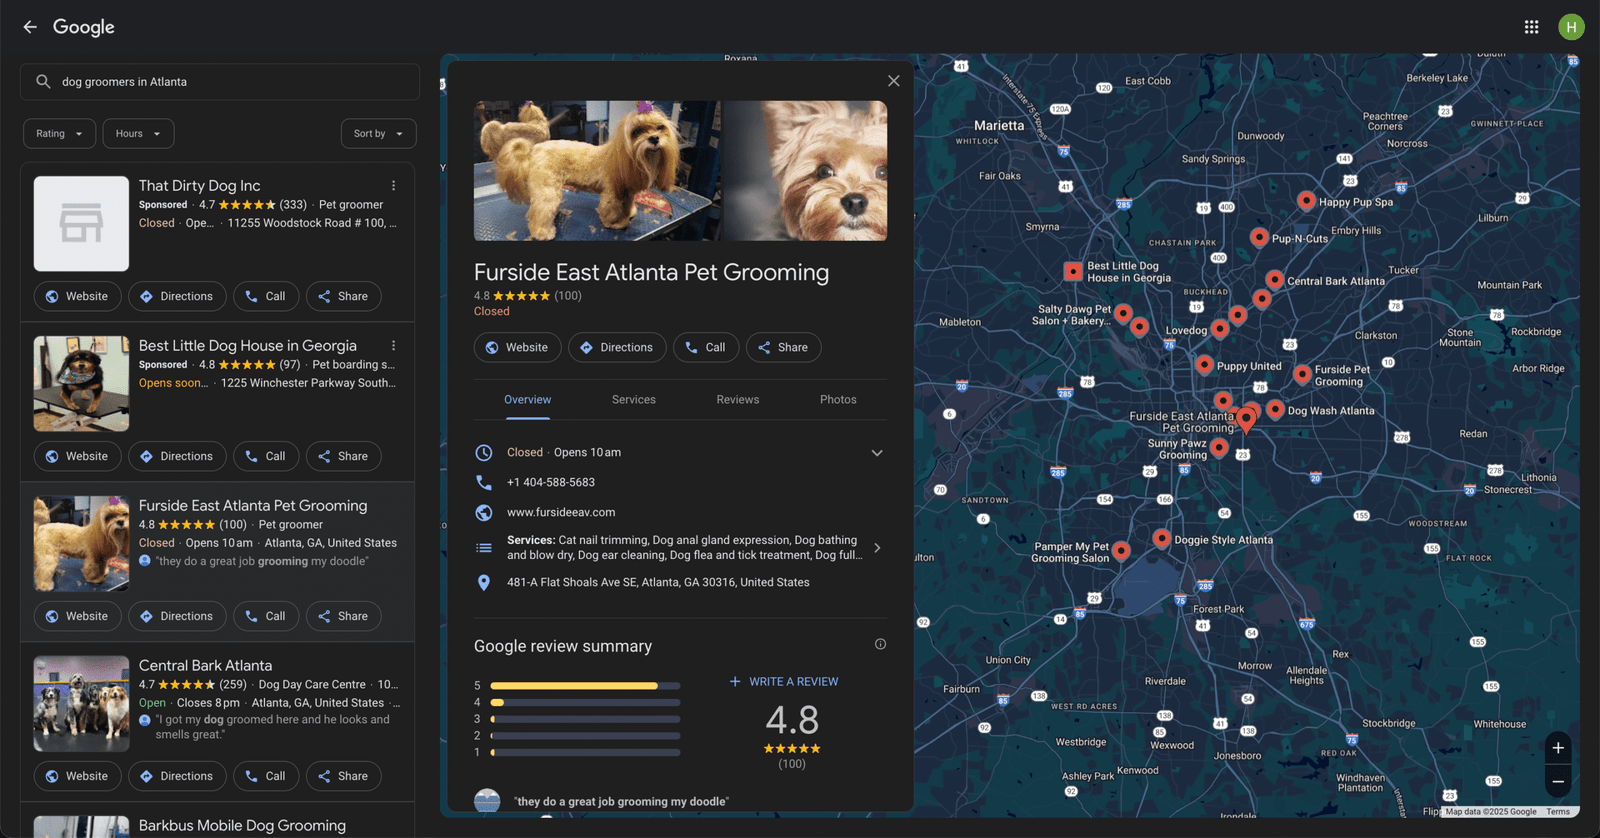Switch to the Reviews tab
This screenshot has width=1600, height=838.
tap(738, 399)
